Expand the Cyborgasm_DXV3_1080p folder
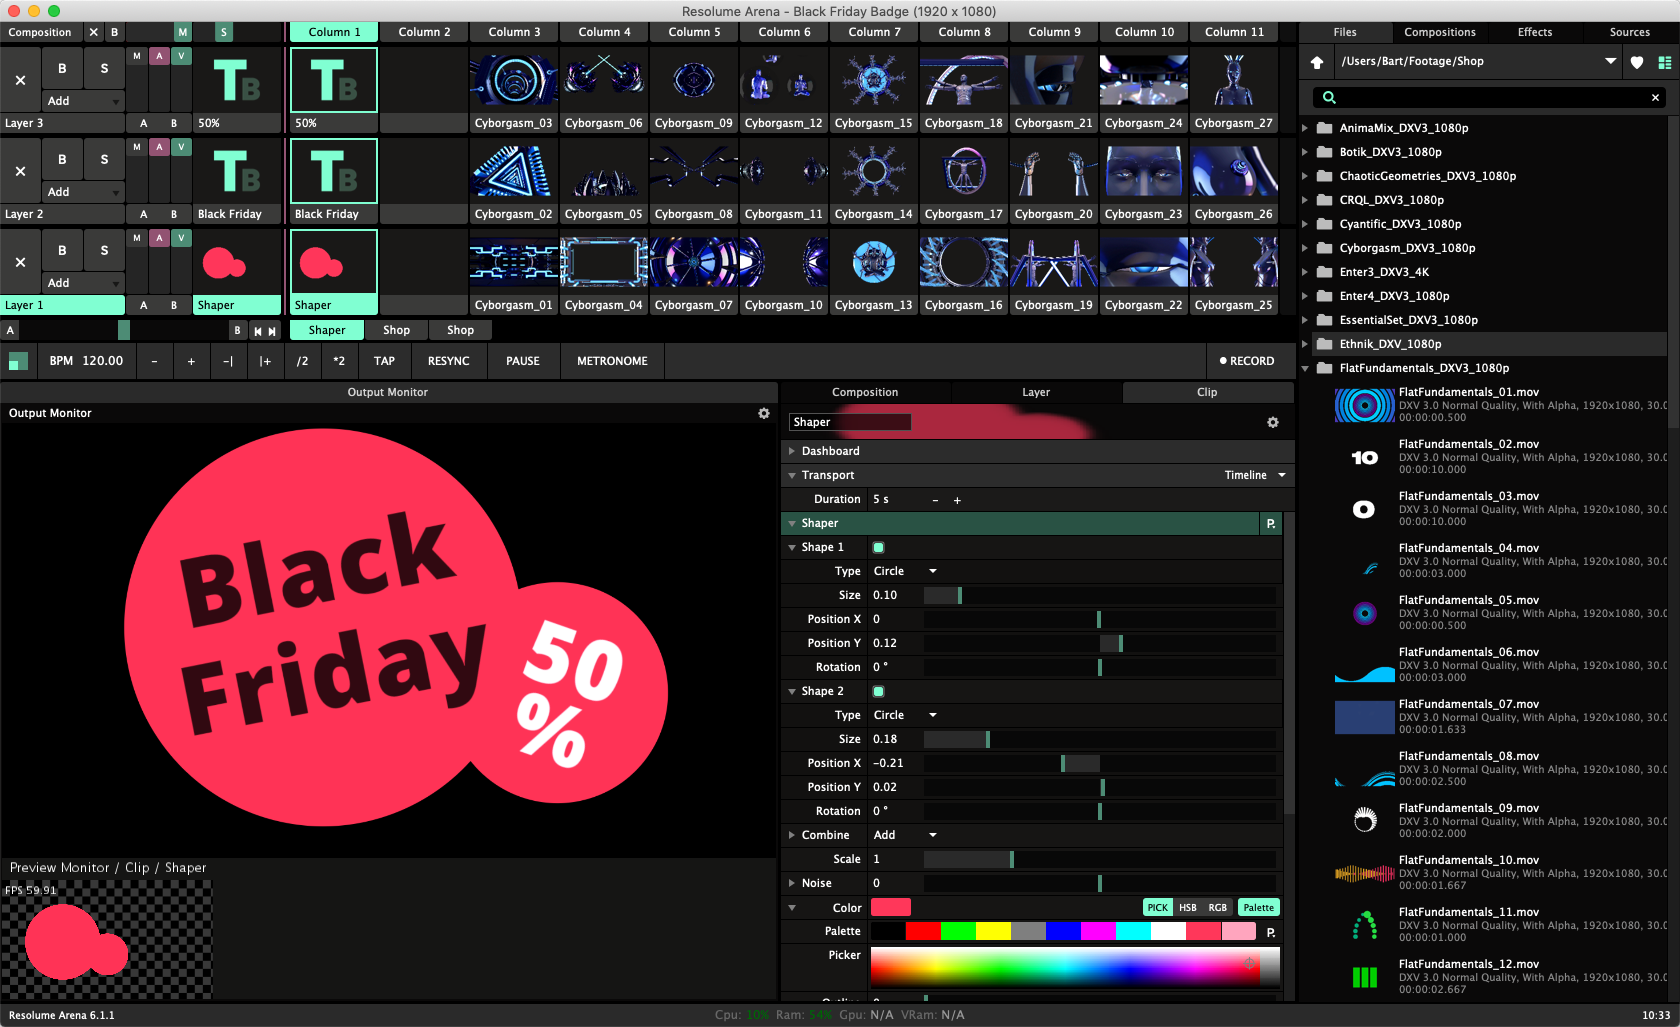1680x1027 pixels. pyautogui.click(x=1305, y=248)
